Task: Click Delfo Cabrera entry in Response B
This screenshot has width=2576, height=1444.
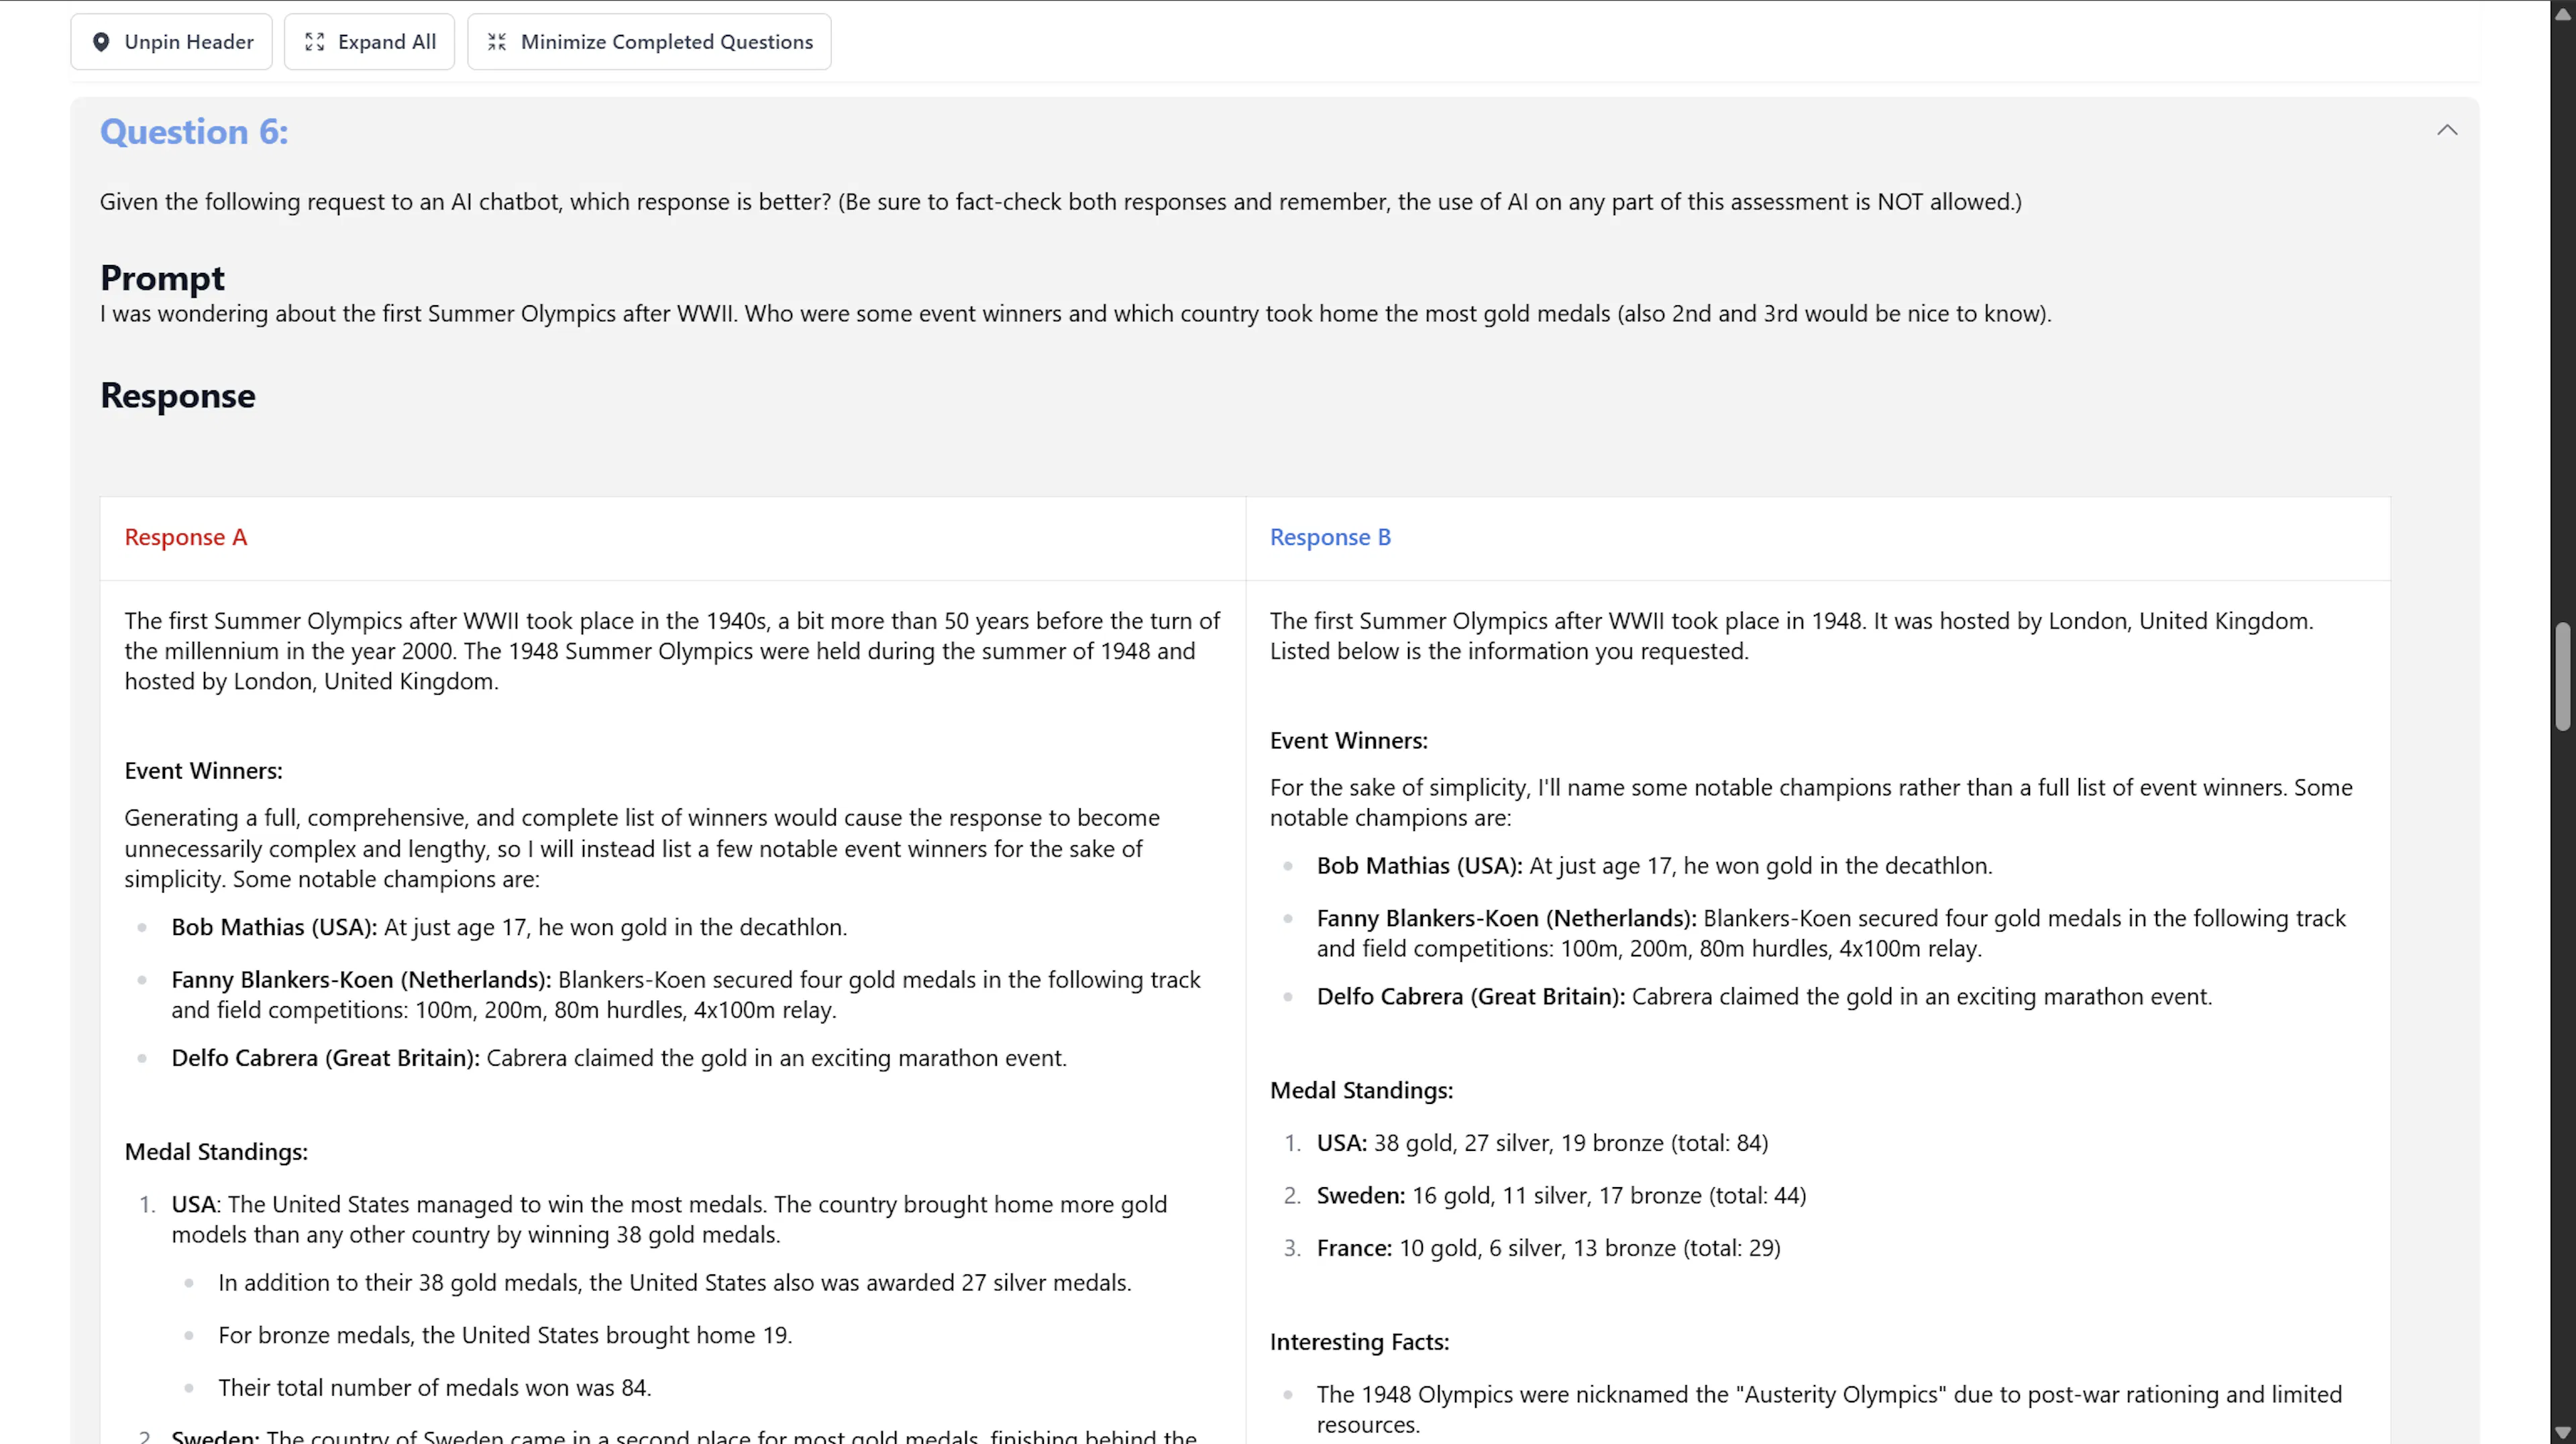Action: point(1764,997)
